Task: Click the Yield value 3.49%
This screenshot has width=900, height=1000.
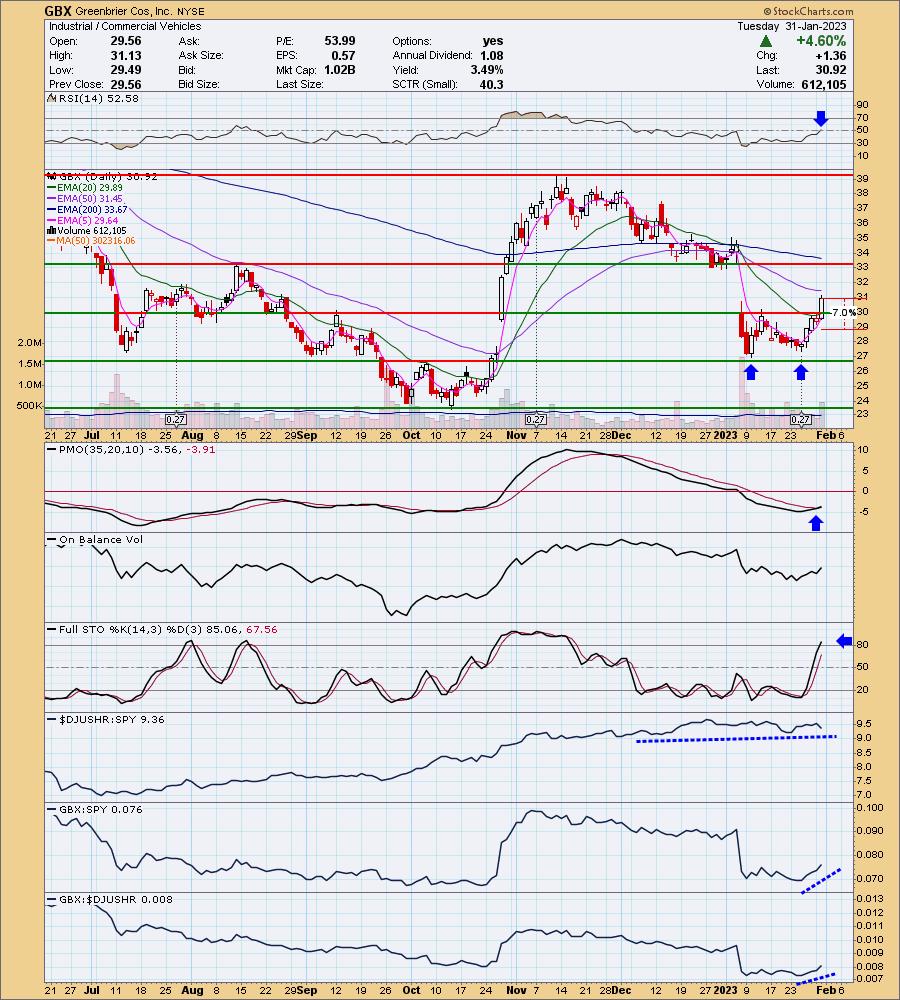Action: tap(487, 70)
